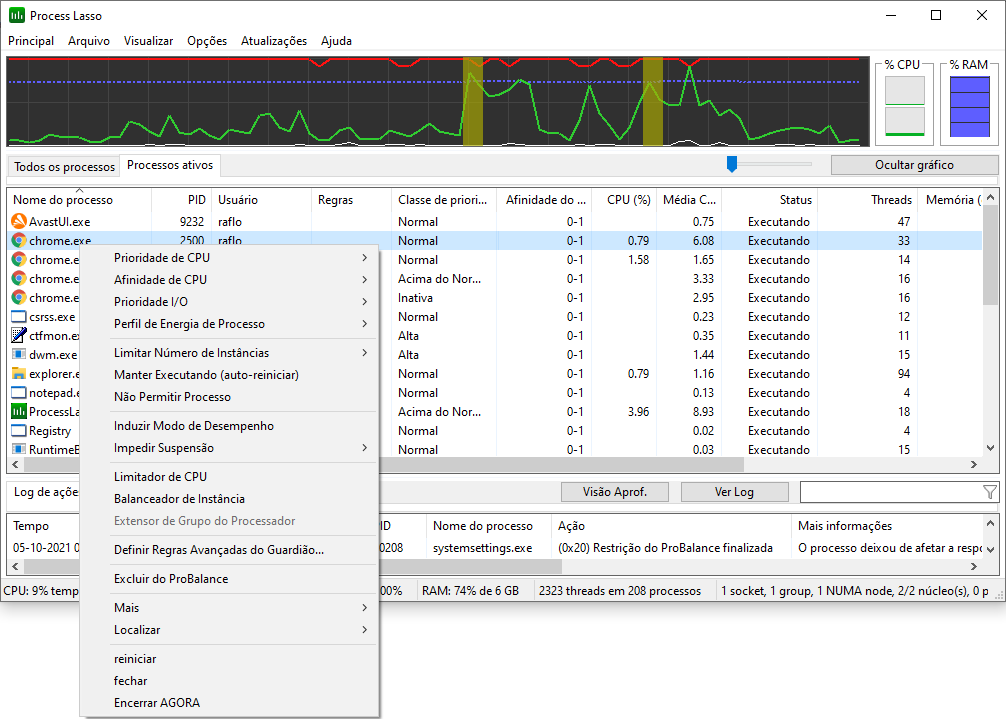This screenshot has height=719, width=1006.
Task: Toggle Excluir do ProBalance
Action: pyautogui.click(x=171, y=579)
